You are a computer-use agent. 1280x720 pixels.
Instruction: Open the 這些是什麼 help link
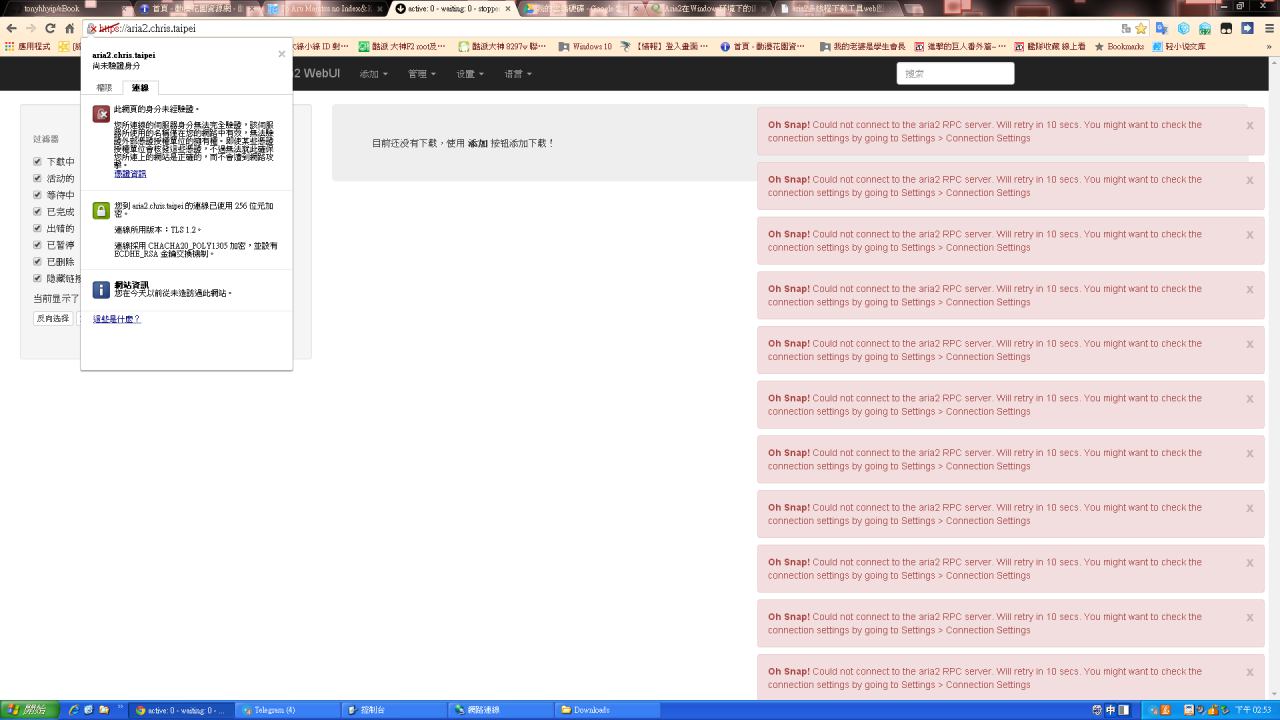tap(117, 319)
